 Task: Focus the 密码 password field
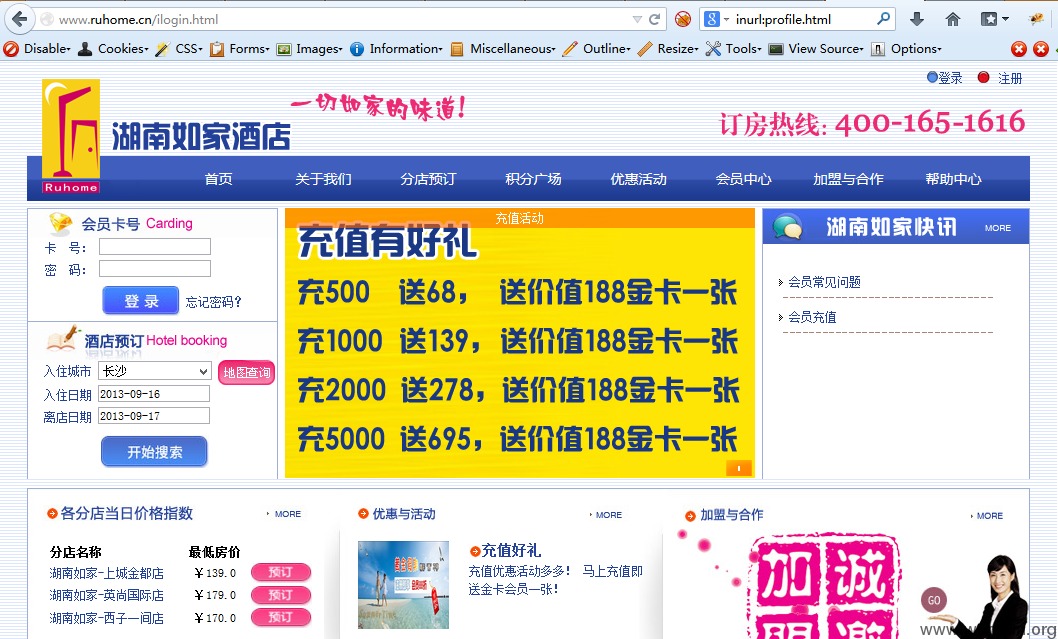[155, 269]
